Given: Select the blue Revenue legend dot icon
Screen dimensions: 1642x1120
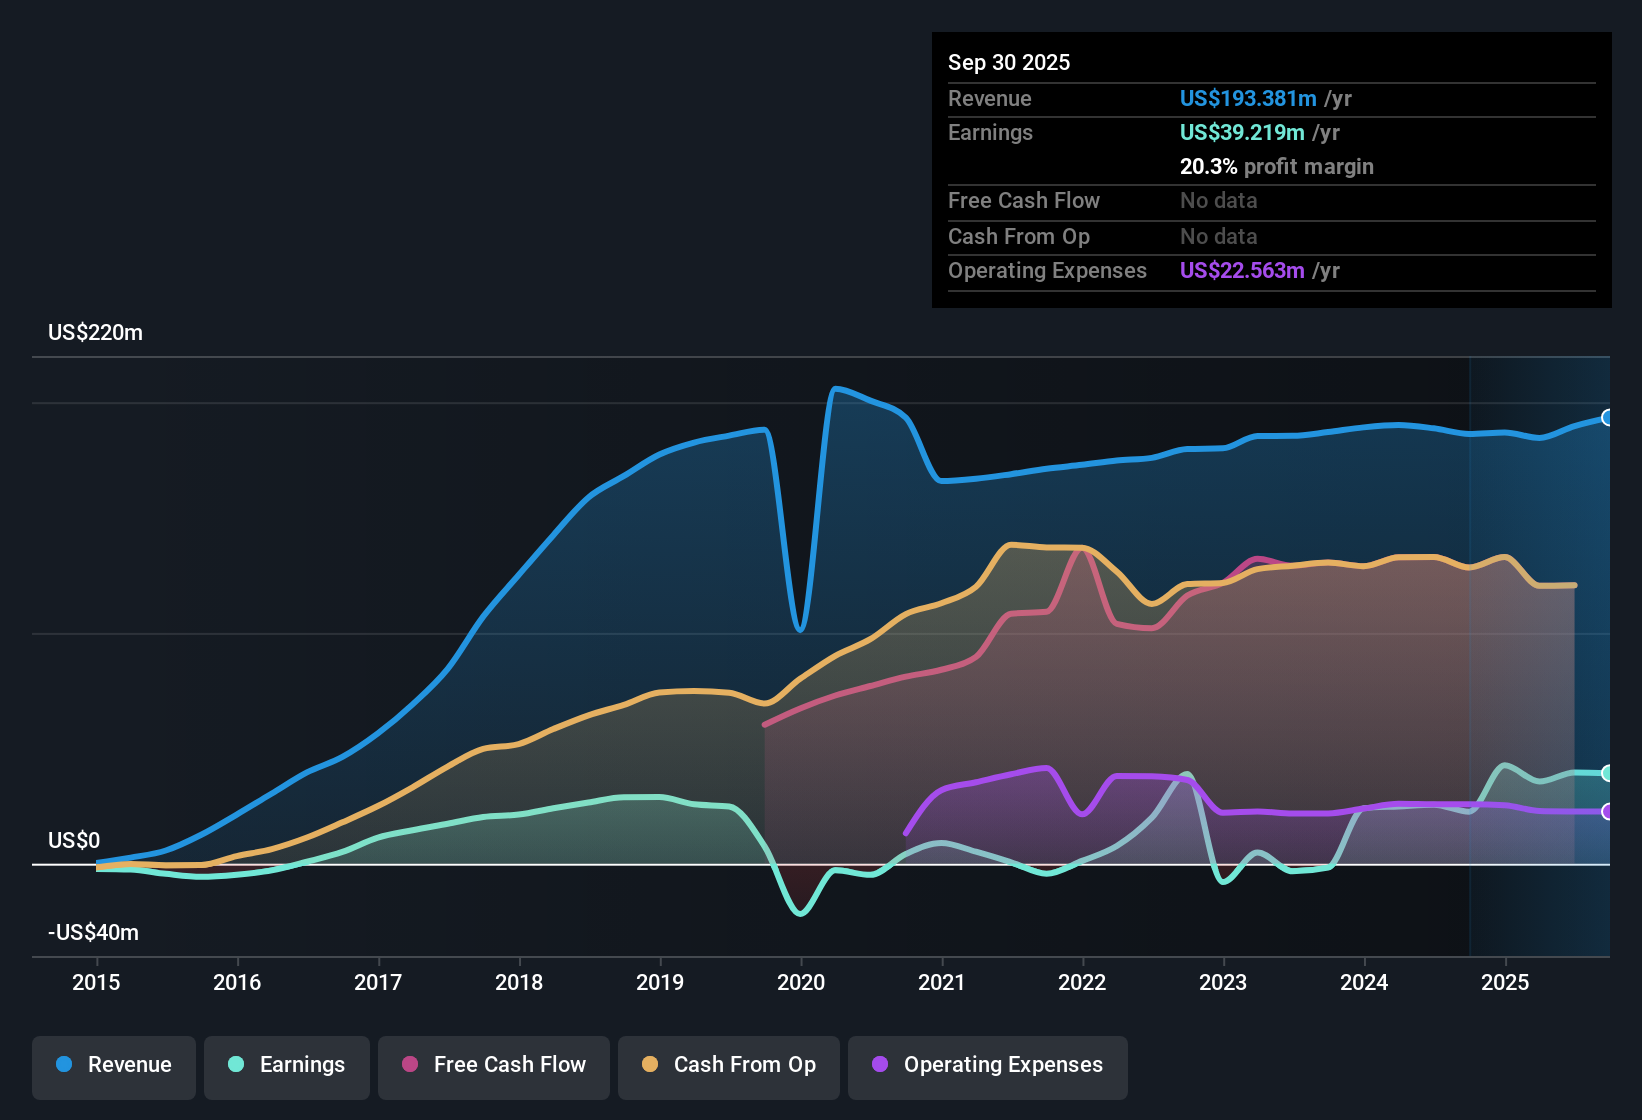Looking at the screenshot, I should coord(65,1065).
